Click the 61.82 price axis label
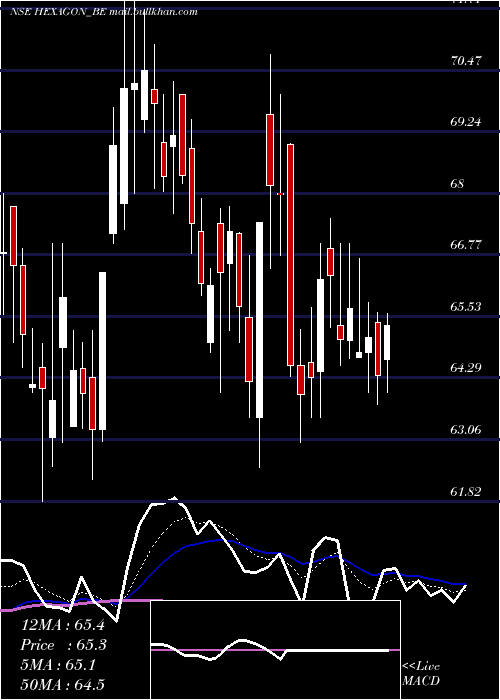The width and height of the screenshot is (500, 700). [466, 492]
